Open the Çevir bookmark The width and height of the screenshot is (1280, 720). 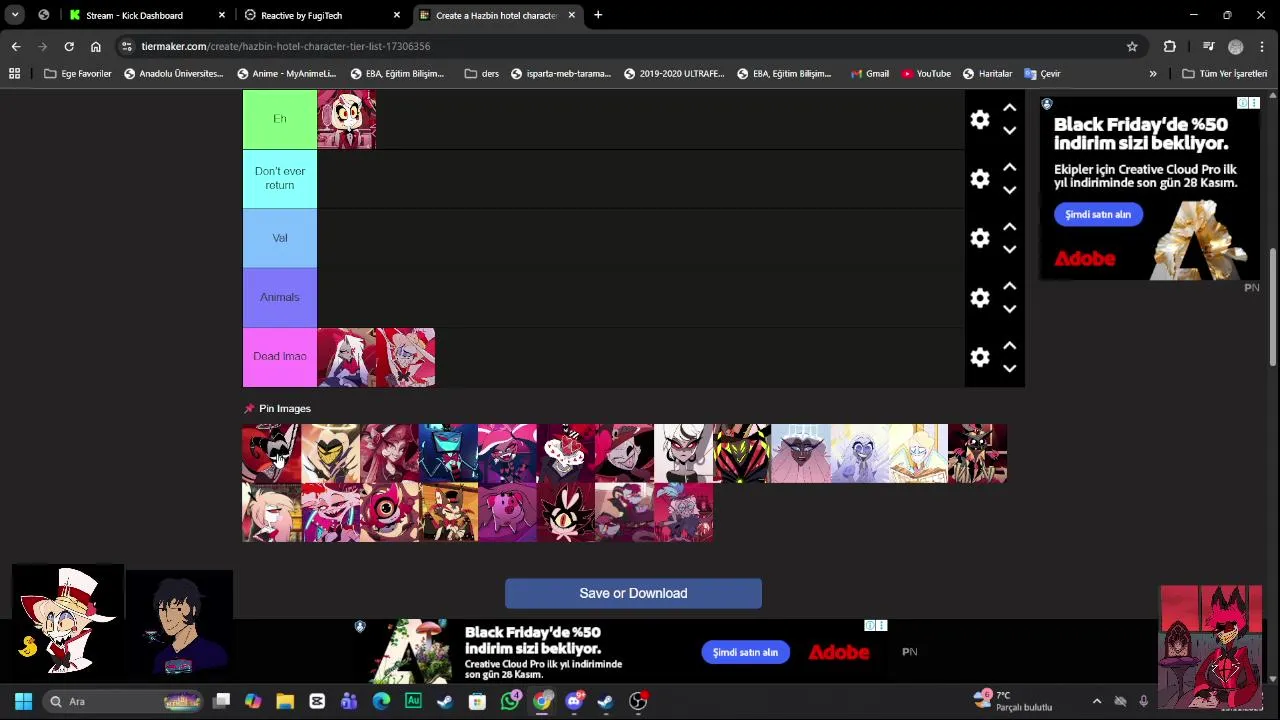tap(1042, 73)
